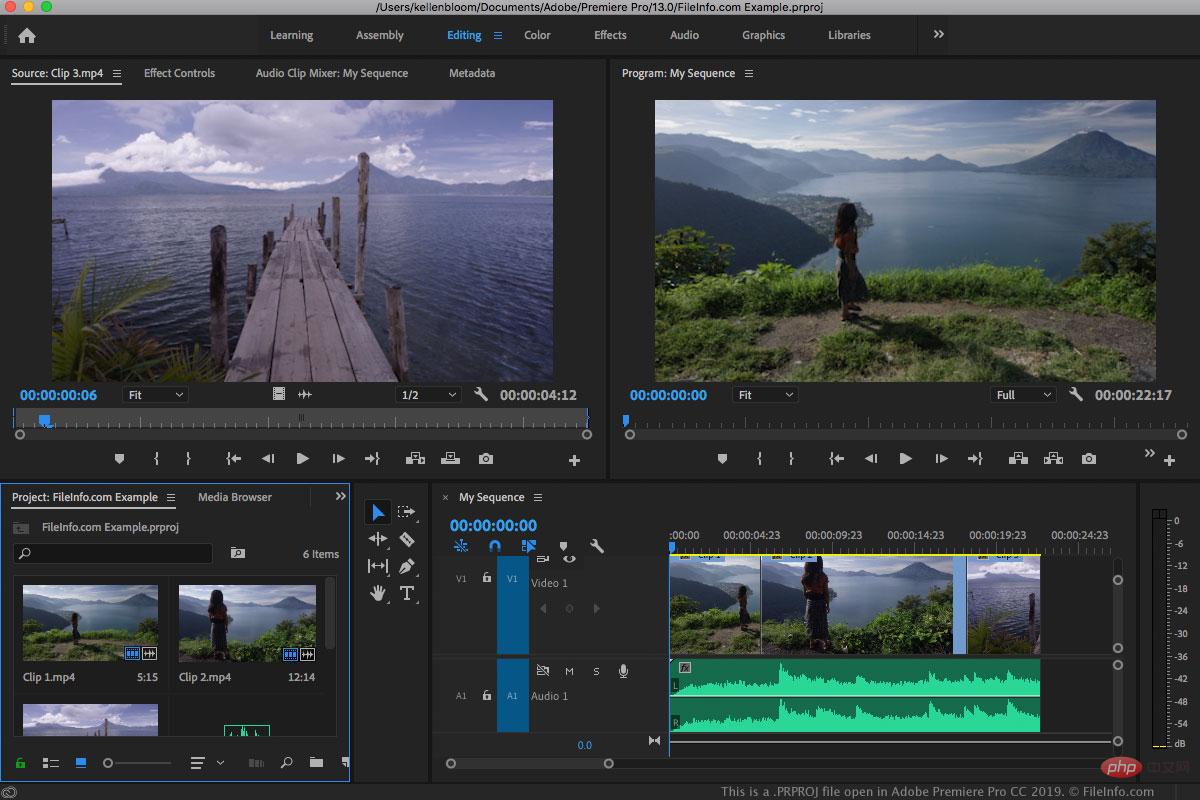Open Program monitor Fit zoom dropdown
The height and width of the screenshot is (800, 1200).
[765, 395]
